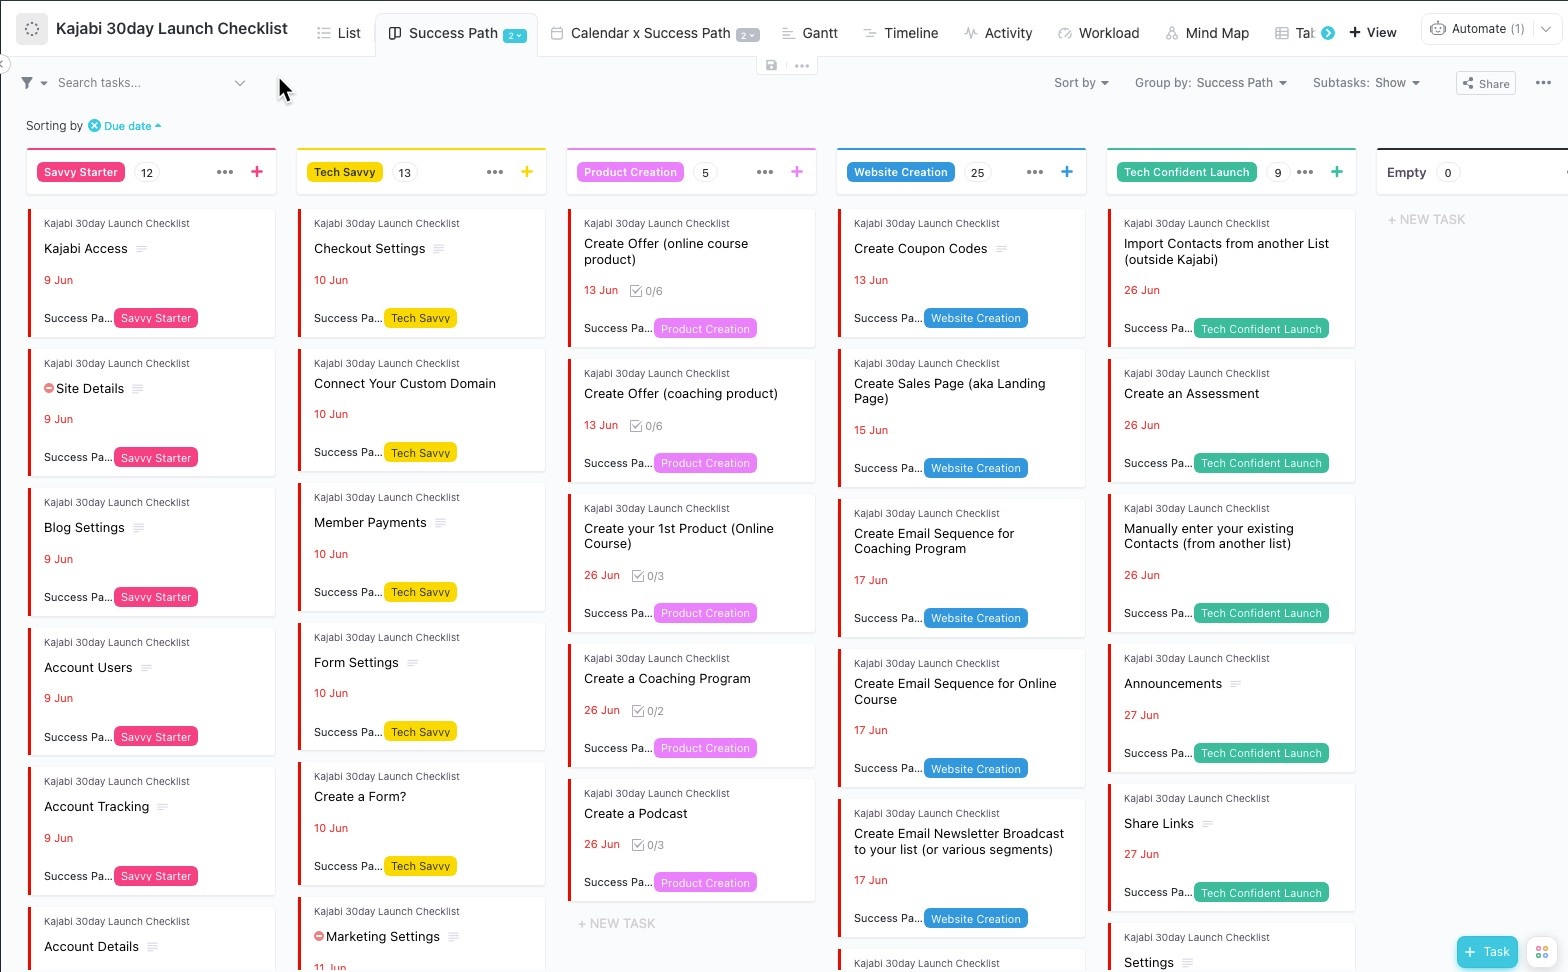This screenshot has height=972, width=1568.
Task: Click the description icon on Account Users card
Action: (x=146, y=668)
